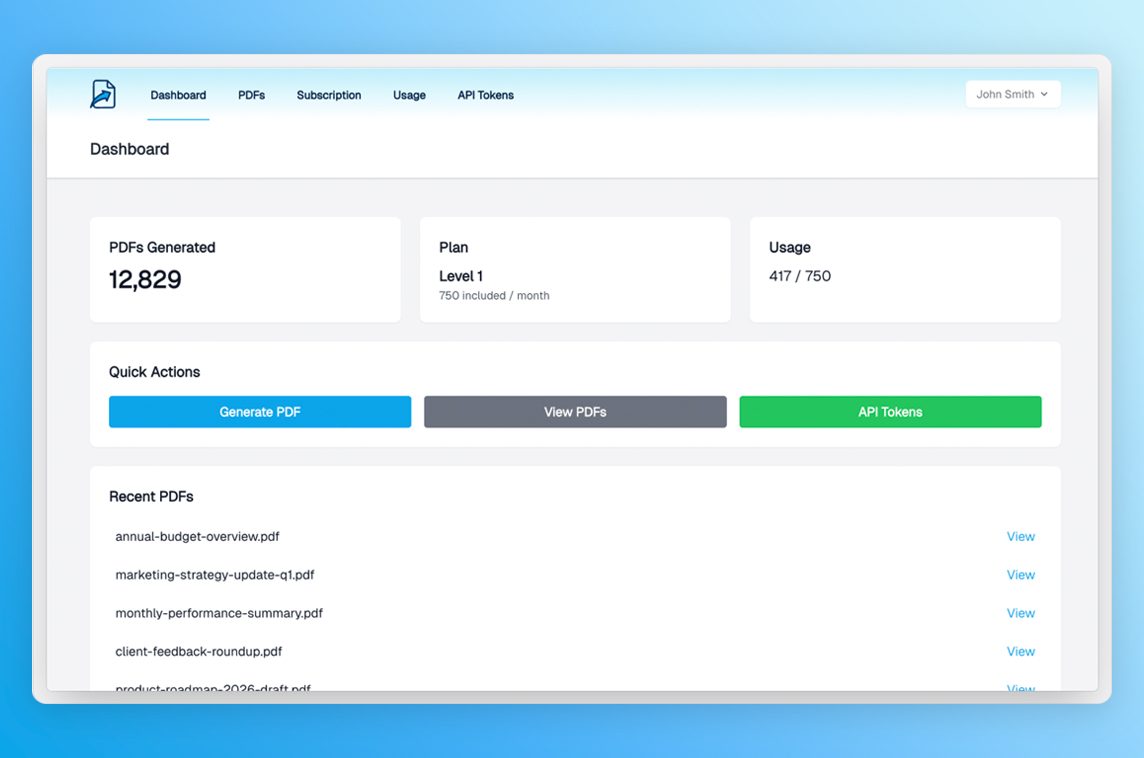Click the annual-budget-overview.pdf file name
This screenshot has width=1144, height=758.
coord(197,537)
